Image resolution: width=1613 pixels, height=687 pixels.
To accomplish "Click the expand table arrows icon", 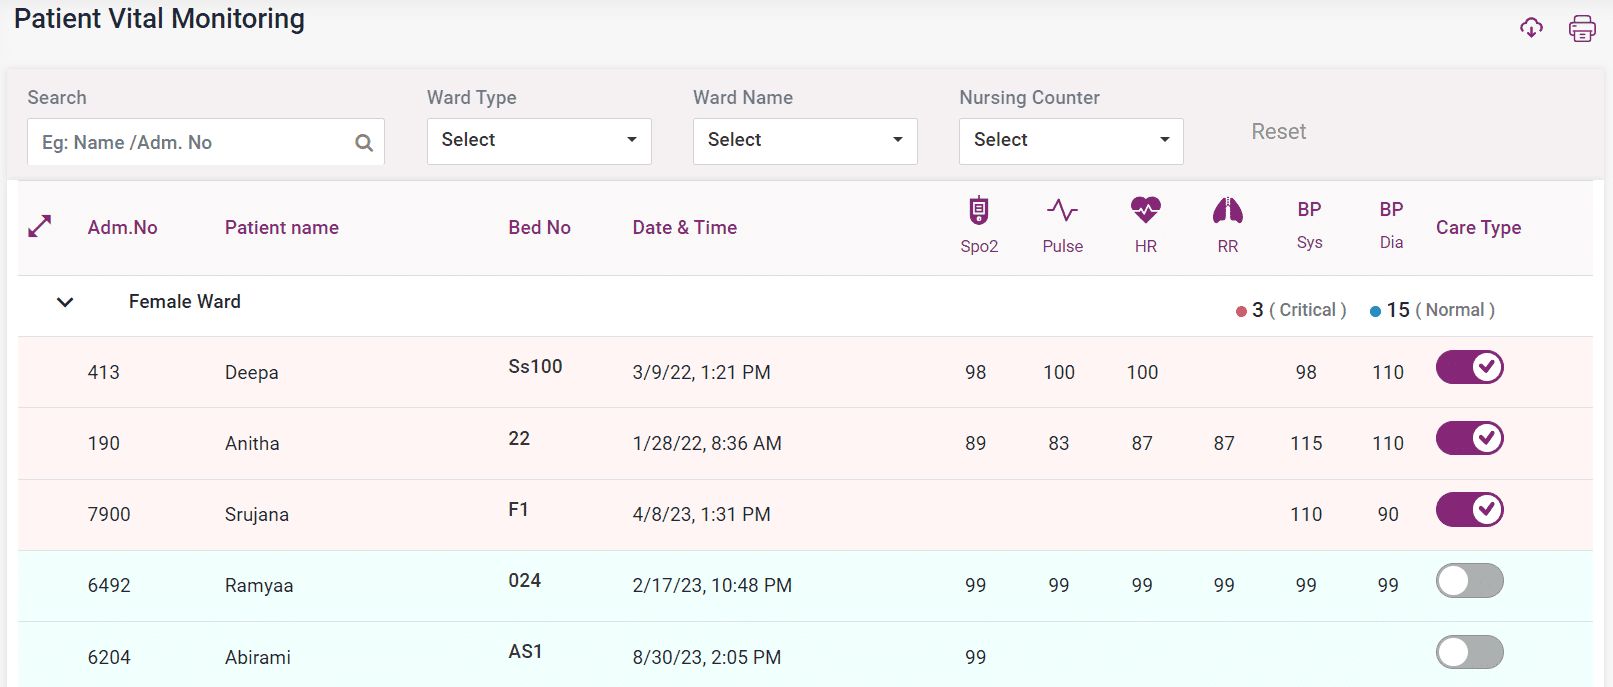I will coord(40,227).
